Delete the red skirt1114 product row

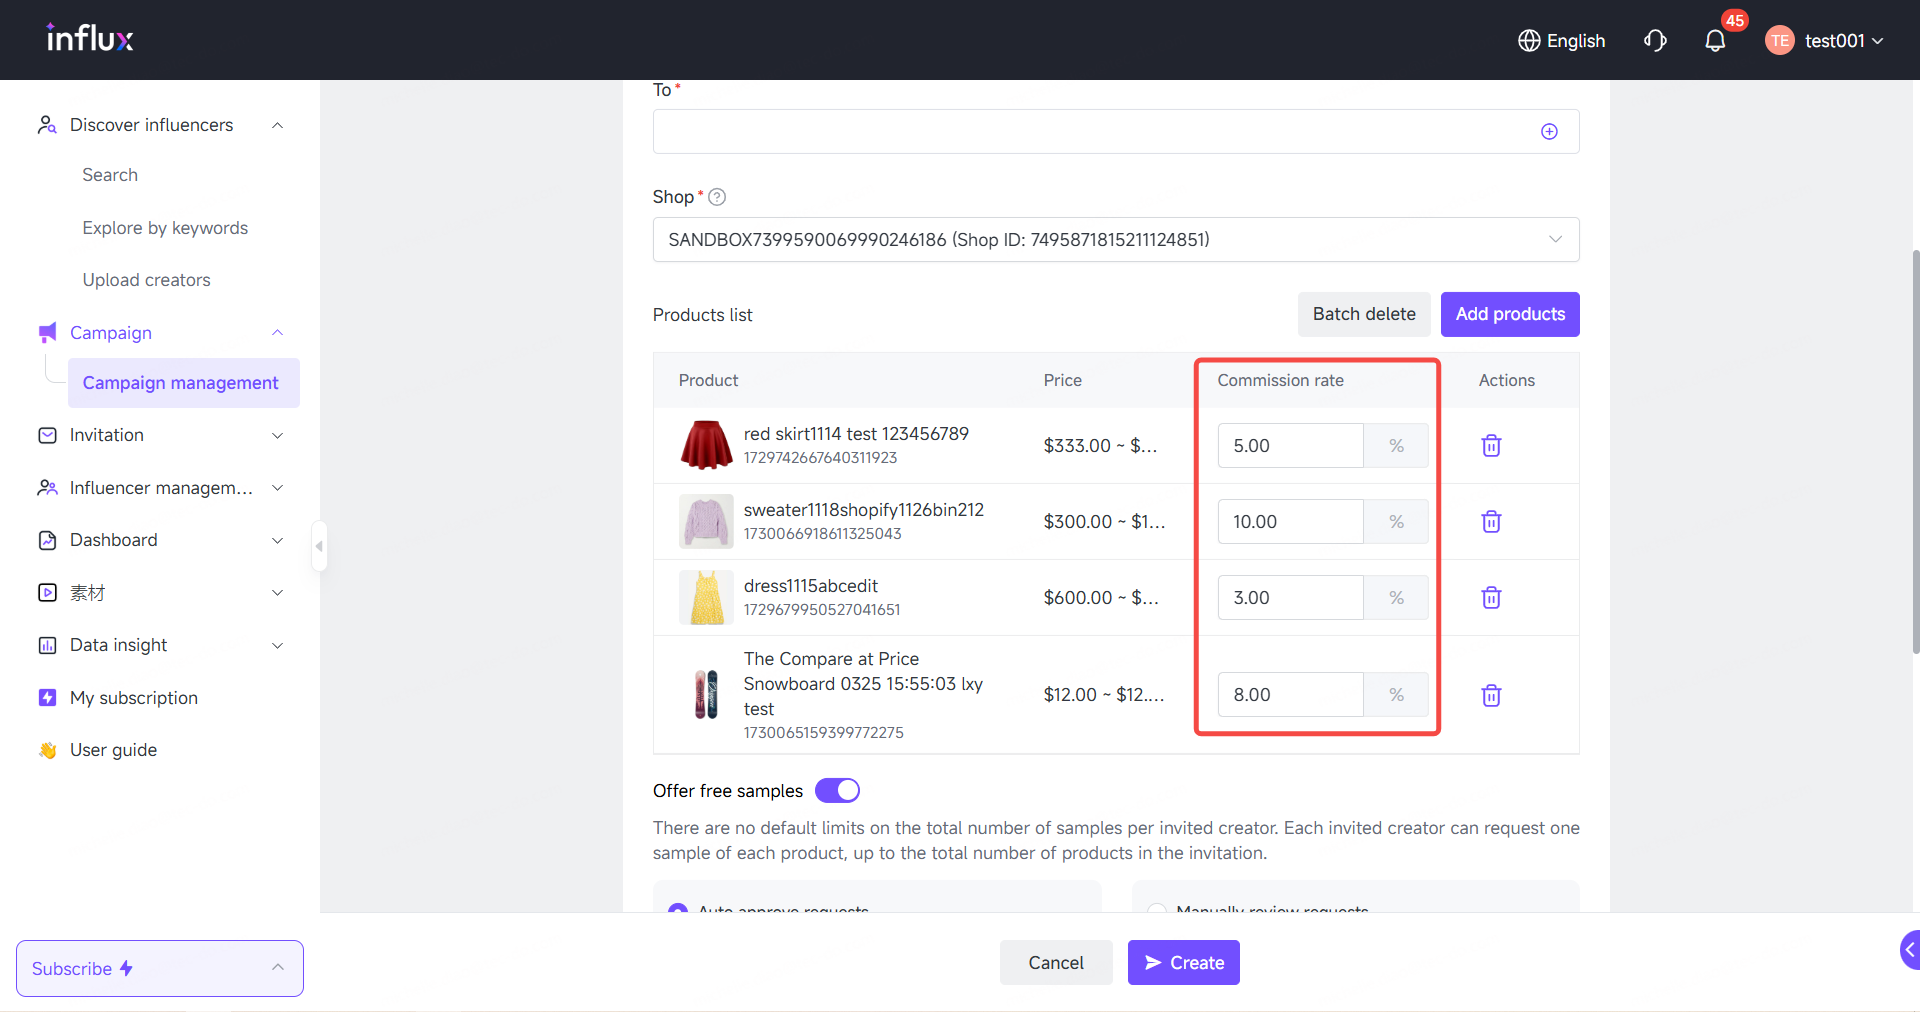point(1491,446)
